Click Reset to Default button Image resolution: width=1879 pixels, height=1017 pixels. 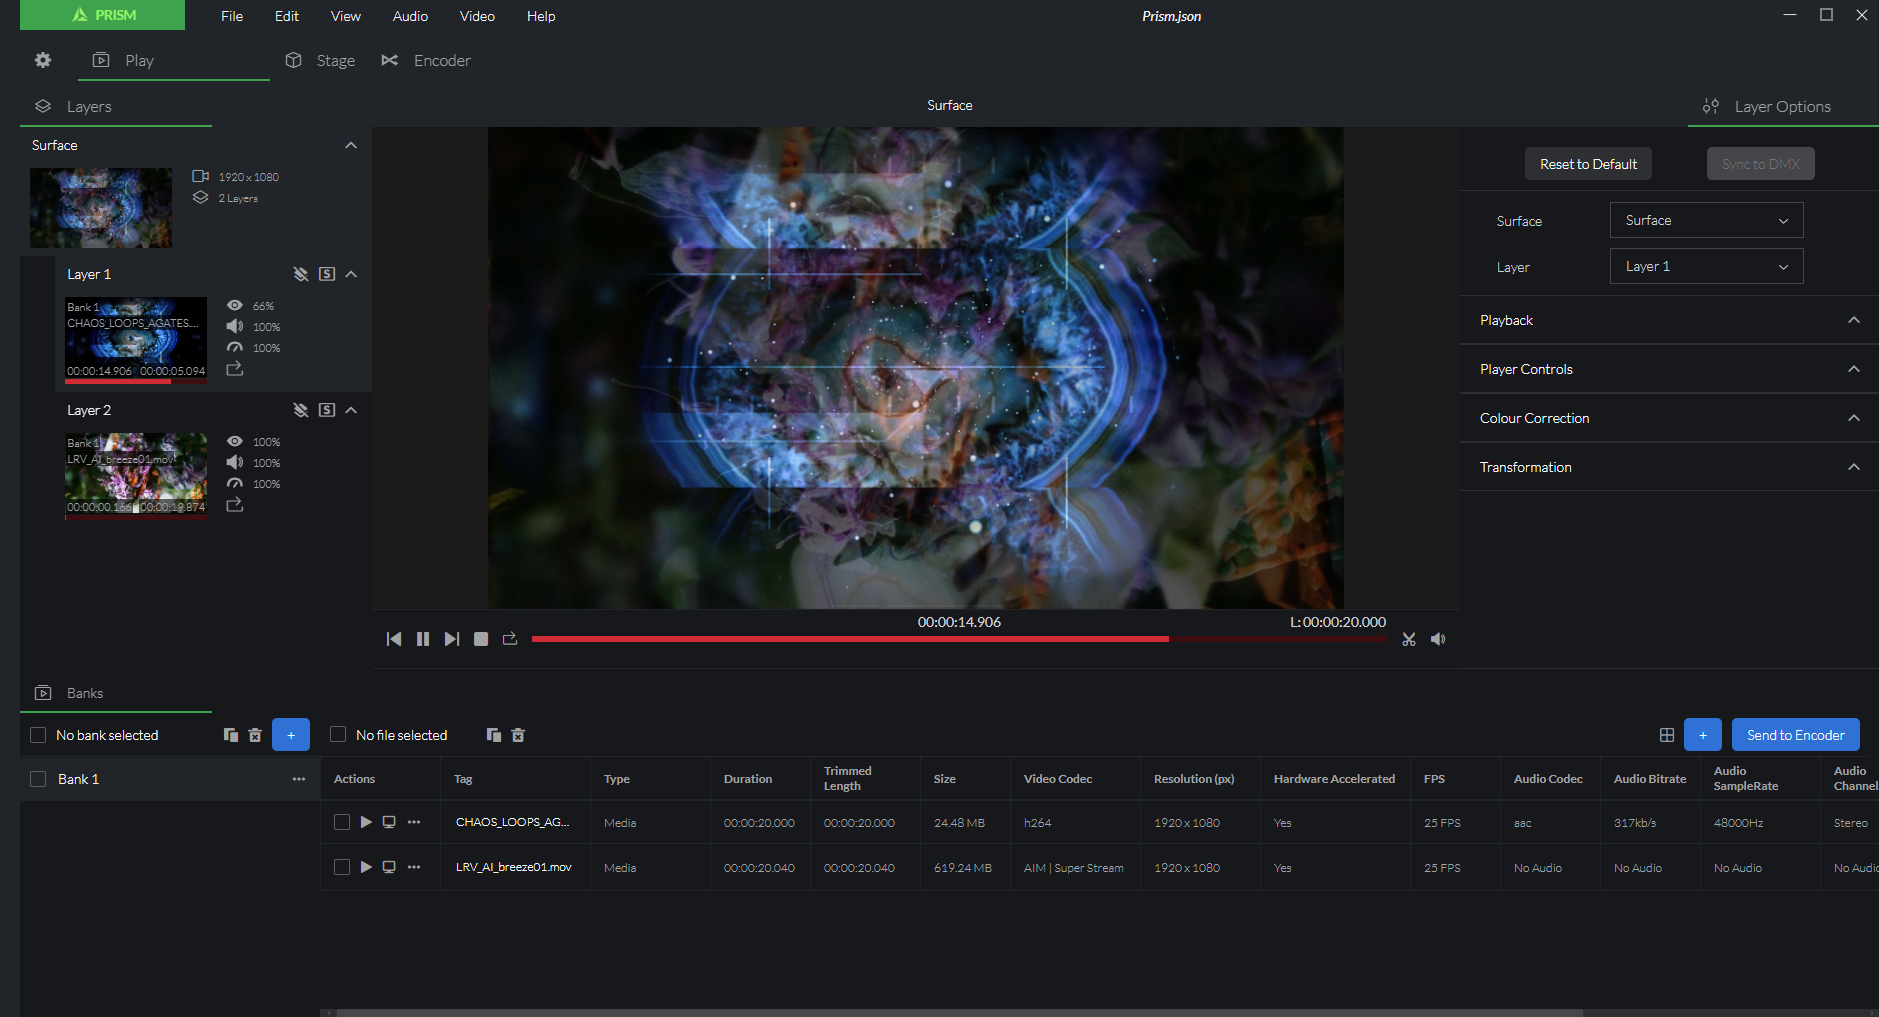tap(1588, 164)
